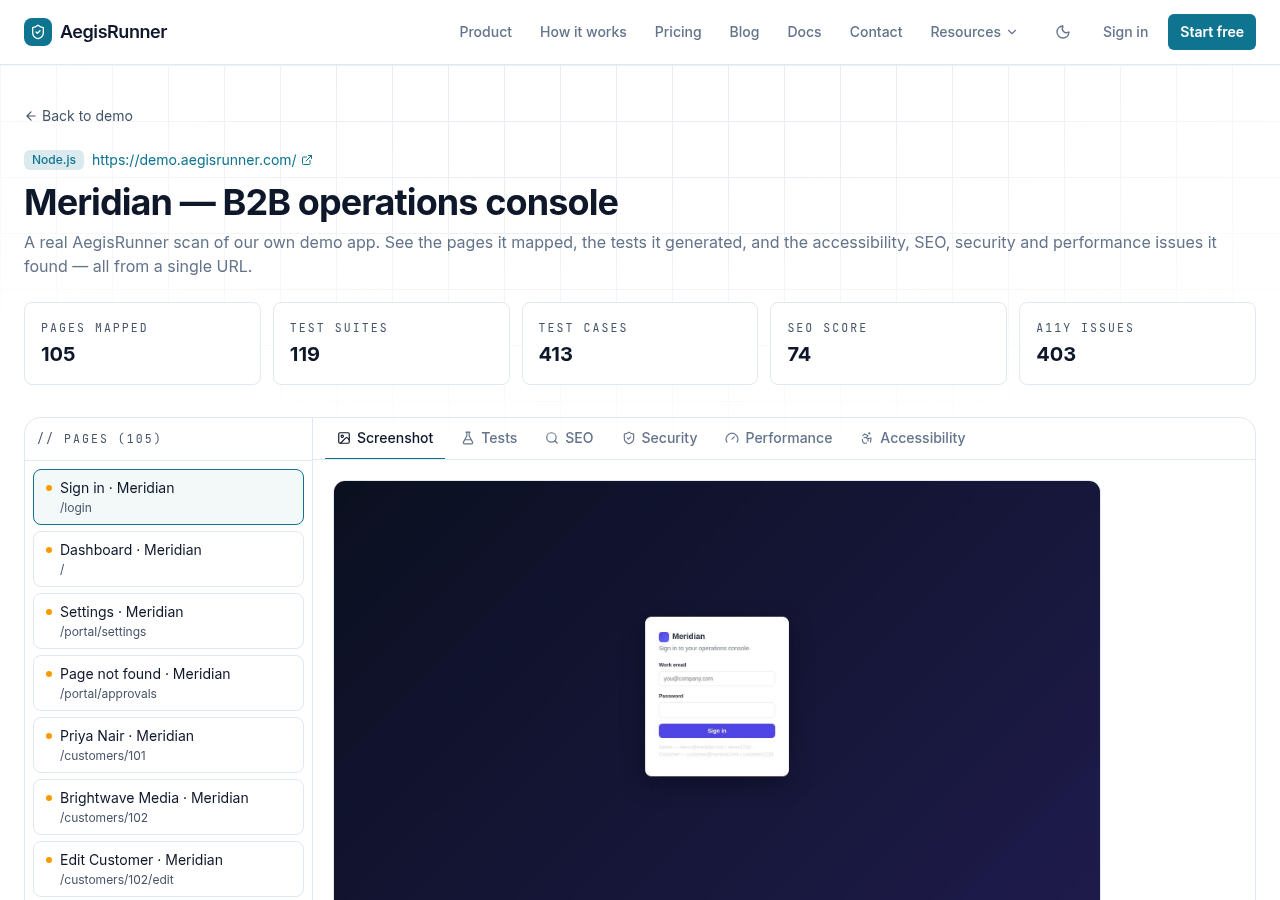Click the flask icon on Tests tab

pyautogui.click(x=468, y=438)
